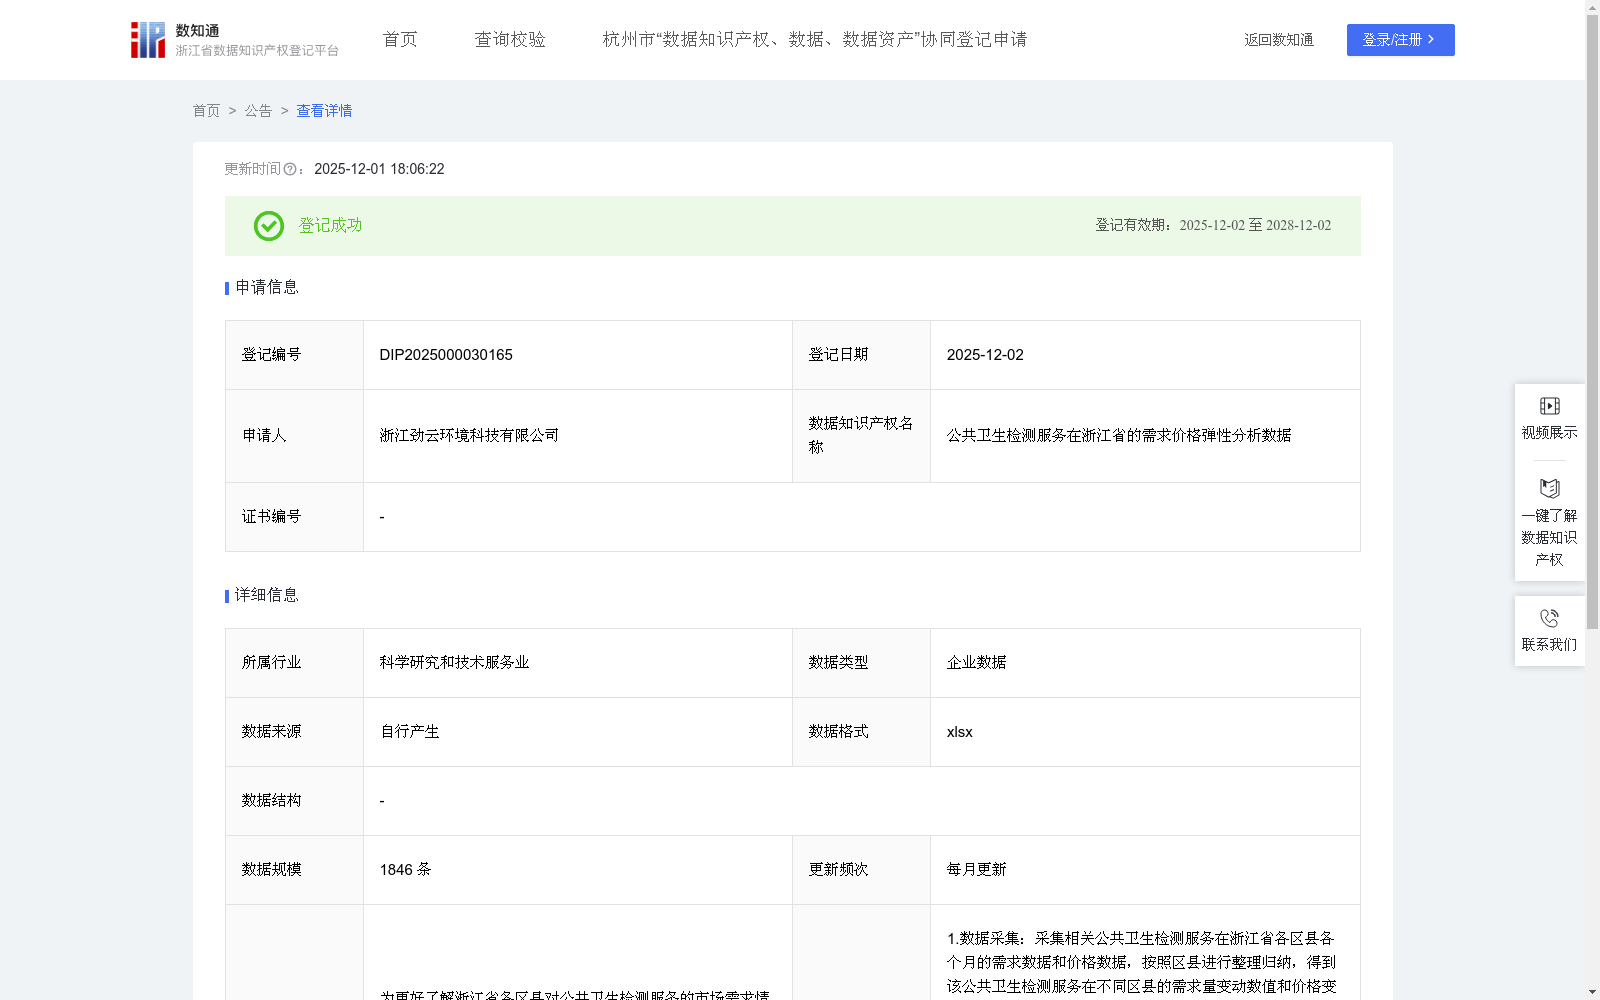Click the 数据规模 label cell
The width and height of the screenshot is (1600, 1000).
(x=294, y=870)
